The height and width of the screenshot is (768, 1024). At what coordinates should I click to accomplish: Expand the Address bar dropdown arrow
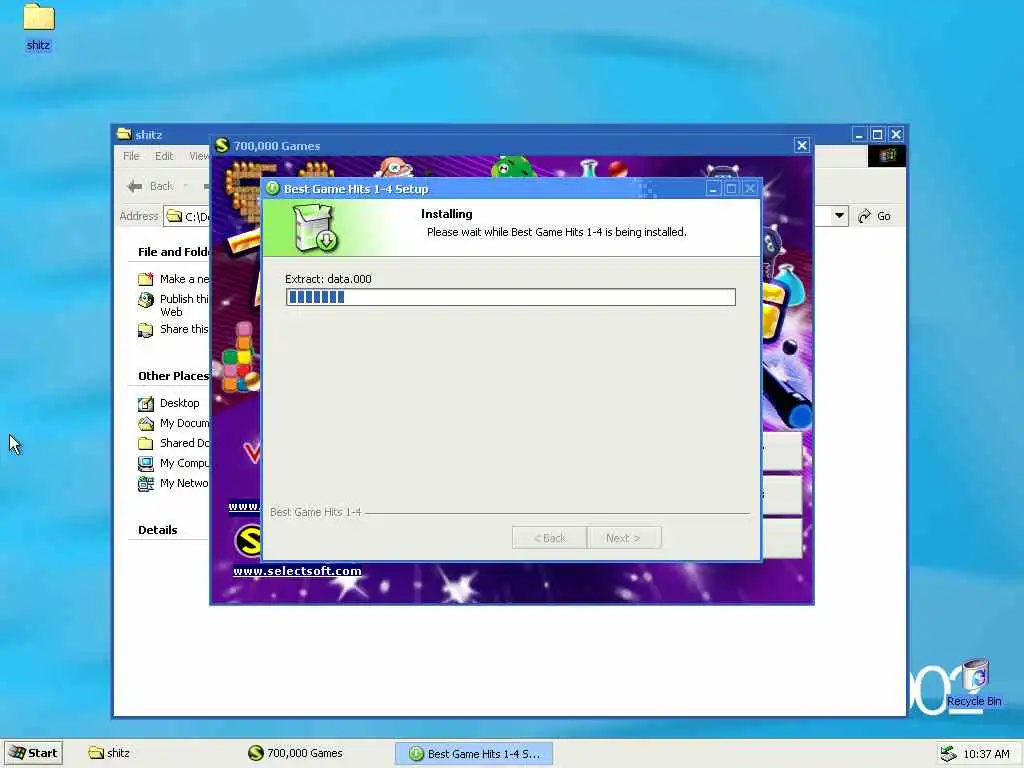(x=839, y=216)
